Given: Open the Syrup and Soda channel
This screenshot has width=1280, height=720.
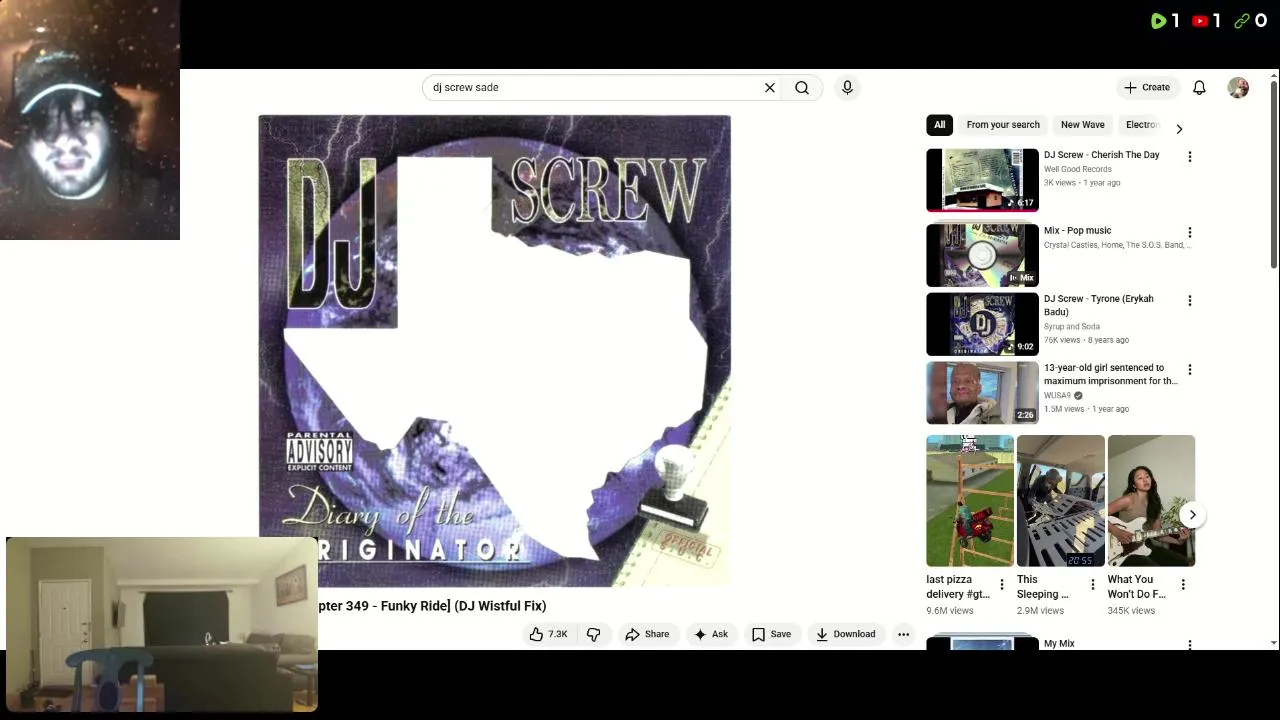Looking at the screenshot, I should (x=1071, y=326).
